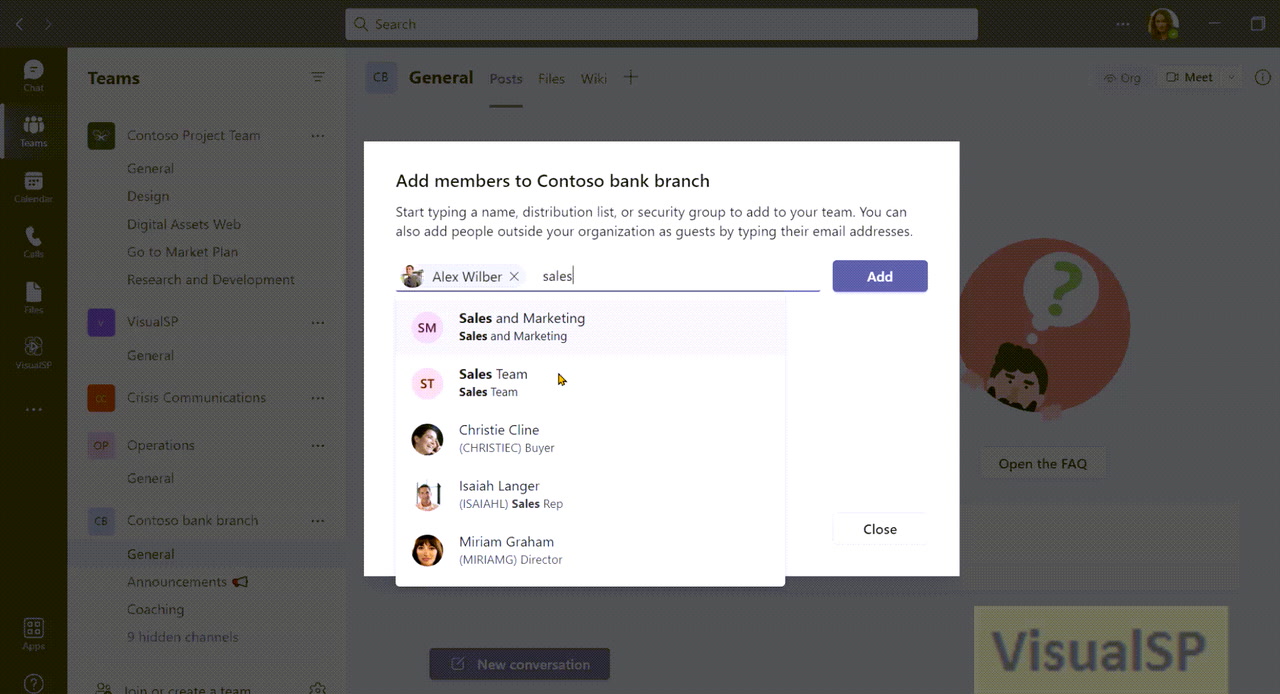View the Org chart
The image size is (1280, 694).
(x=1121, y=77)
